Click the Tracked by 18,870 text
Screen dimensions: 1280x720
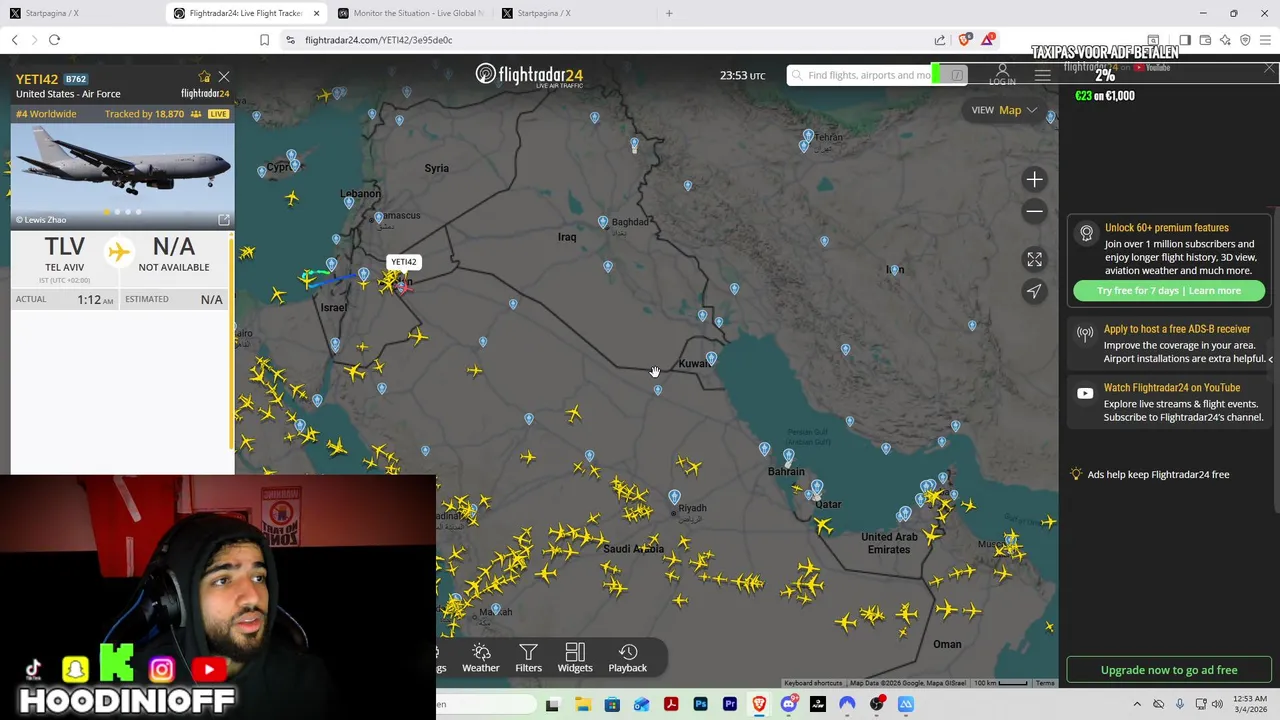click(x=144, y=114)
